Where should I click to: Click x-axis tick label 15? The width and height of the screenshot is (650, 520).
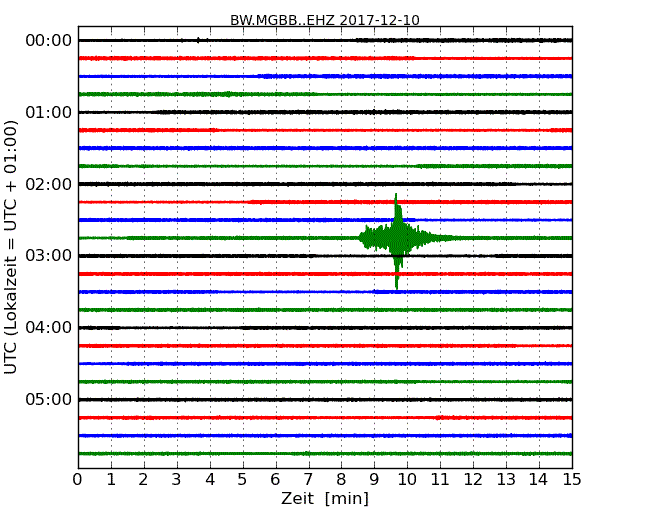coord(572,479)
